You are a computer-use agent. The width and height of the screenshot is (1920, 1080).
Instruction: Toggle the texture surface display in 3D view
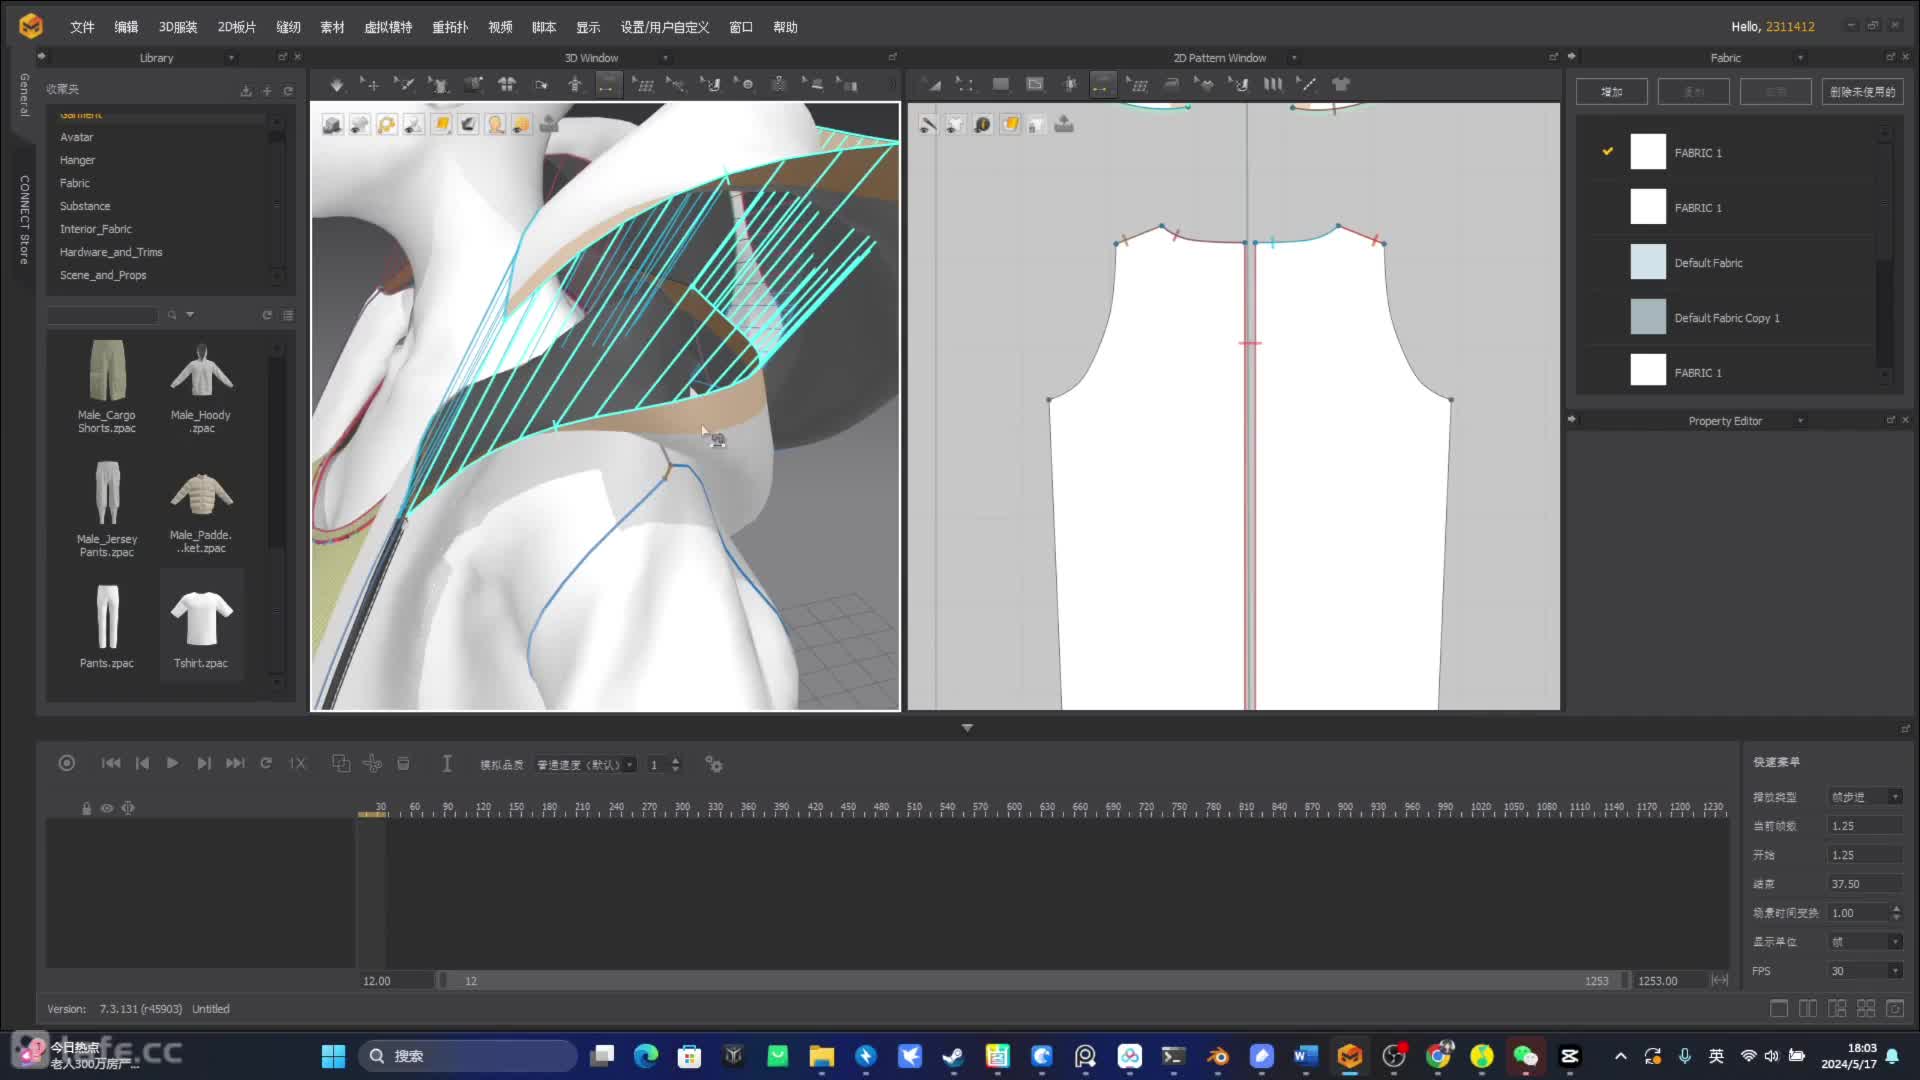441,124
